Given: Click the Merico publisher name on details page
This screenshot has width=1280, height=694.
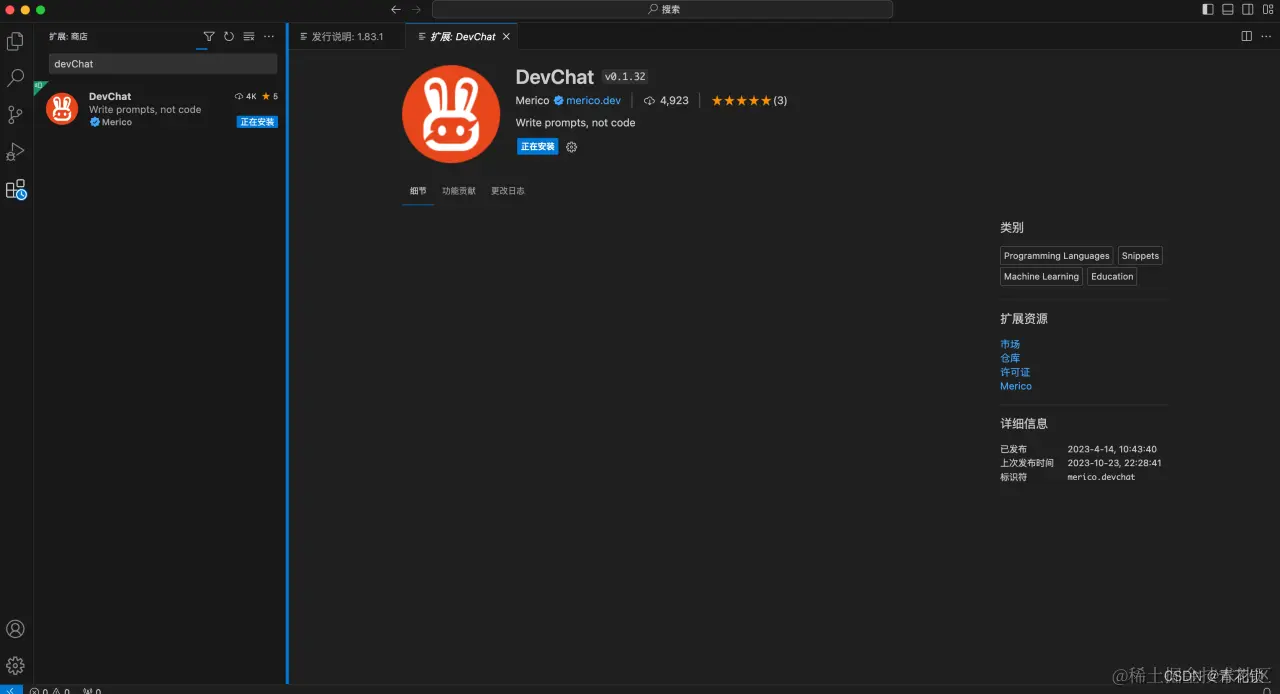Looking at the screenshot, I should 532,101.
